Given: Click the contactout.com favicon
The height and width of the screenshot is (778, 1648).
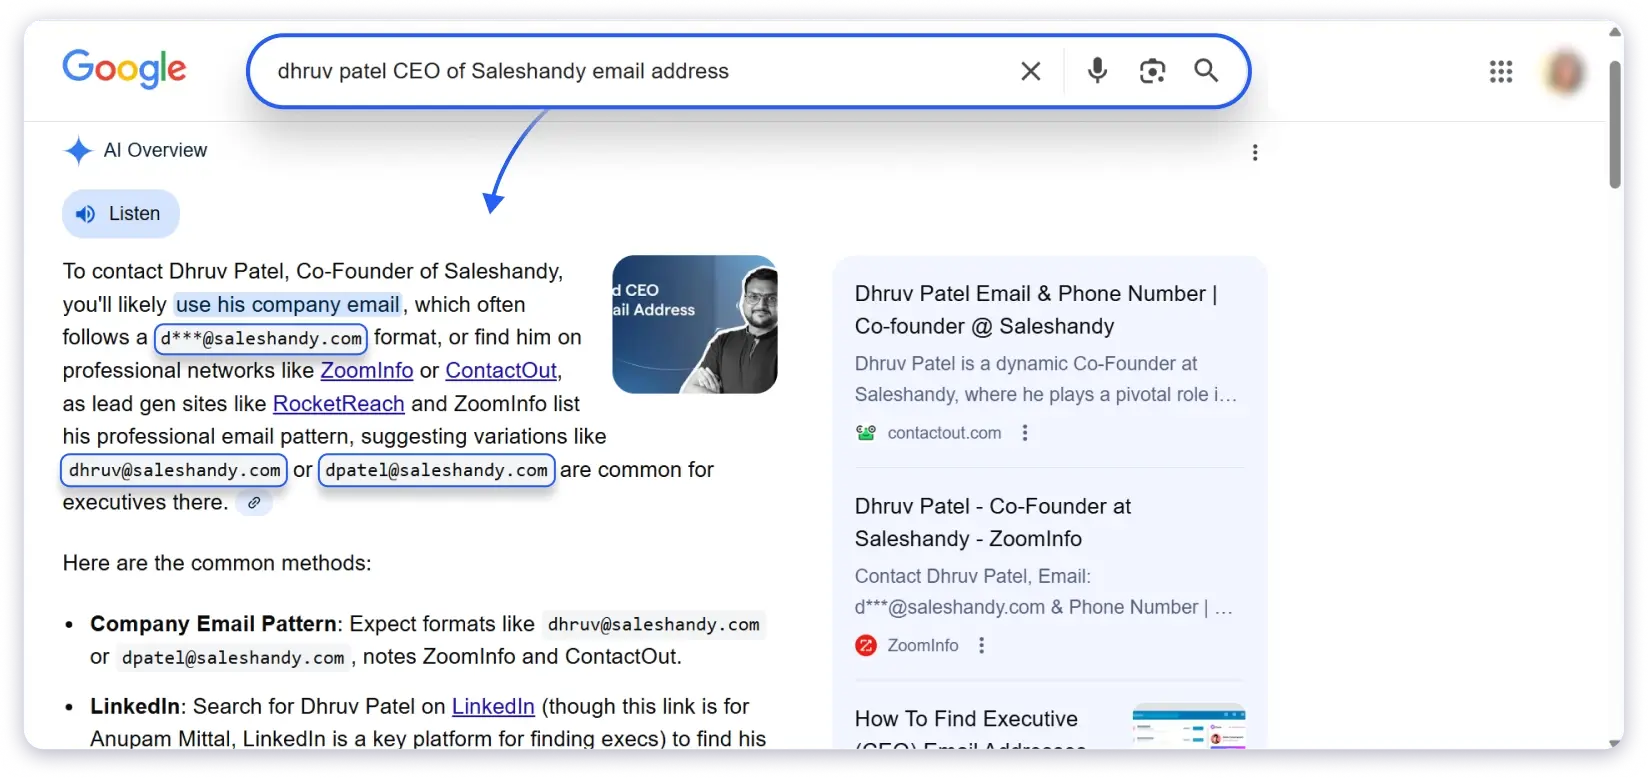Looking at the screenshot, I should (x=866, y=433).
